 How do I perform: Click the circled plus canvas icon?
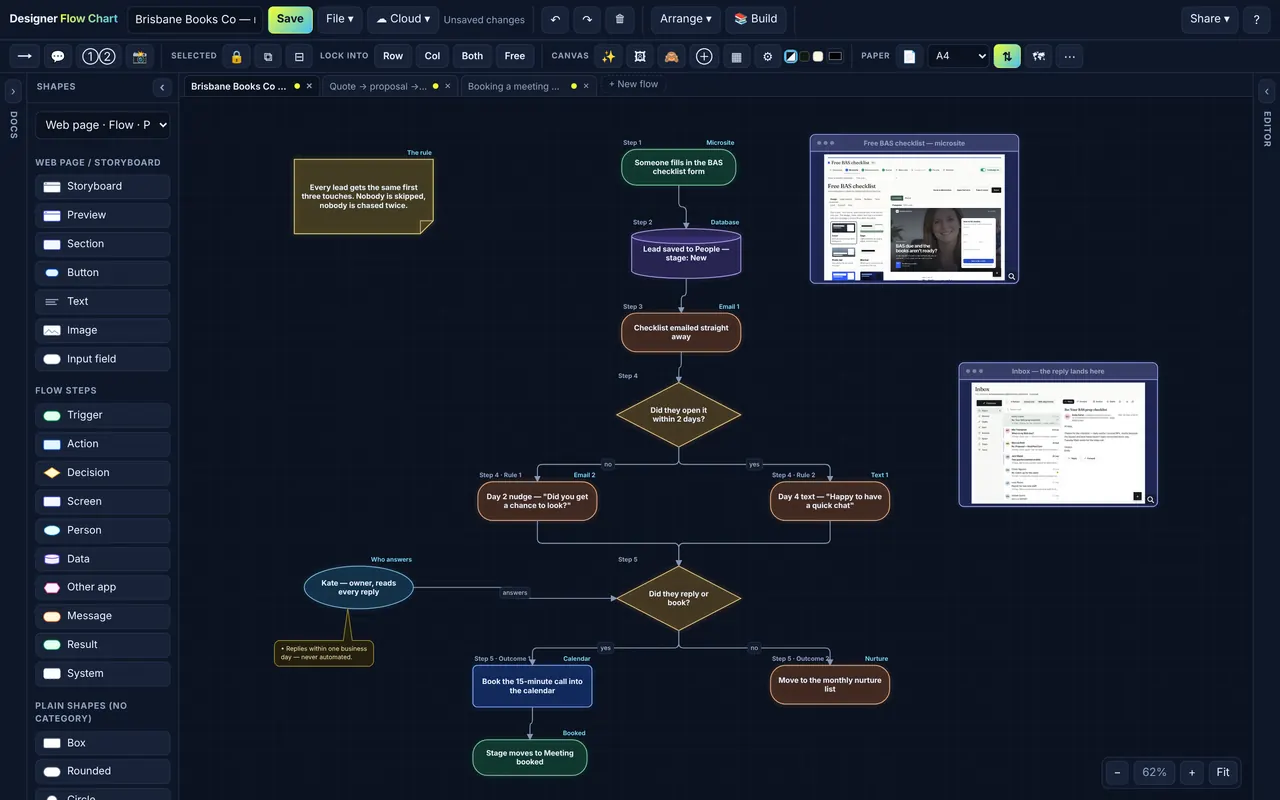tap(704, 56)
